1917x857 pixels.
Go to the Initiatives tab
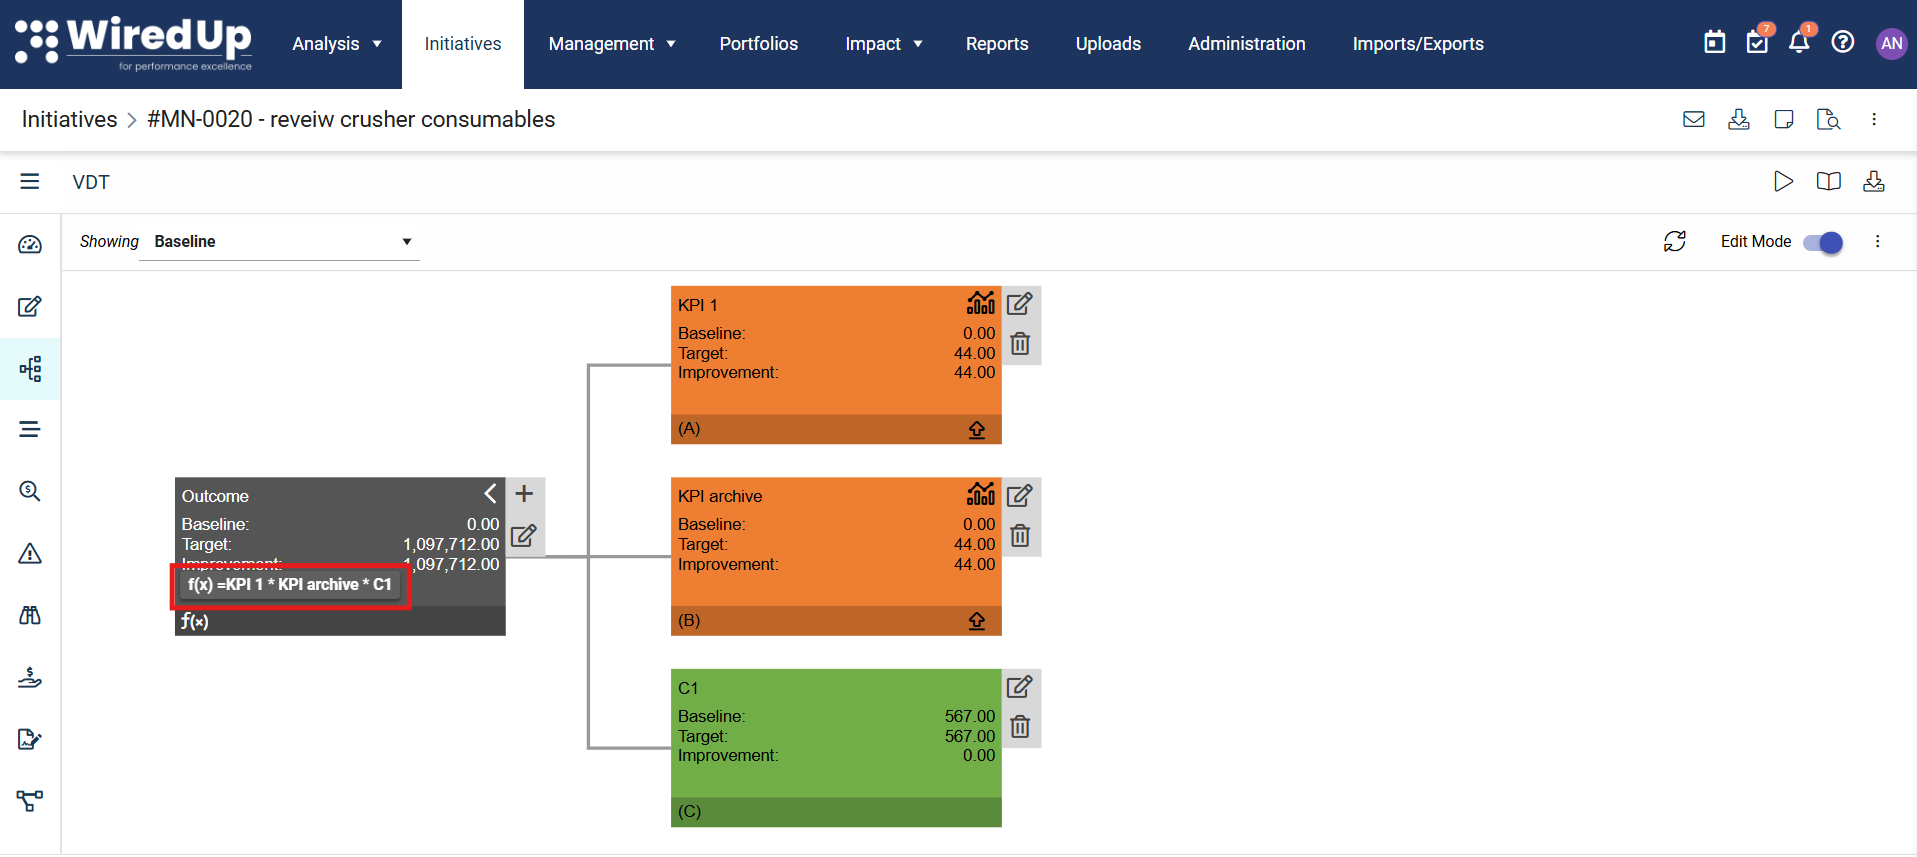[x=463, y=44]
